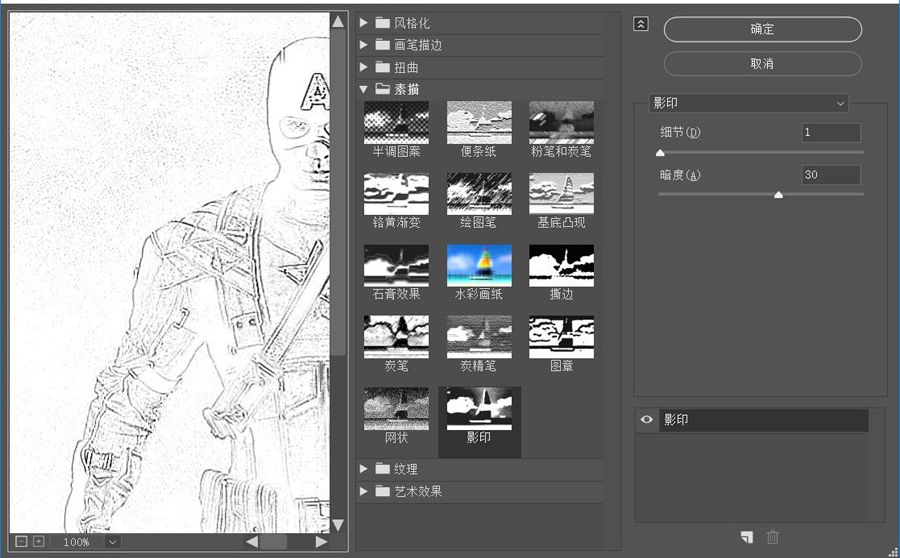Expand the 纹理 filter folder
This screenshot has width=900, height=558.
click(x=363, y=469)
